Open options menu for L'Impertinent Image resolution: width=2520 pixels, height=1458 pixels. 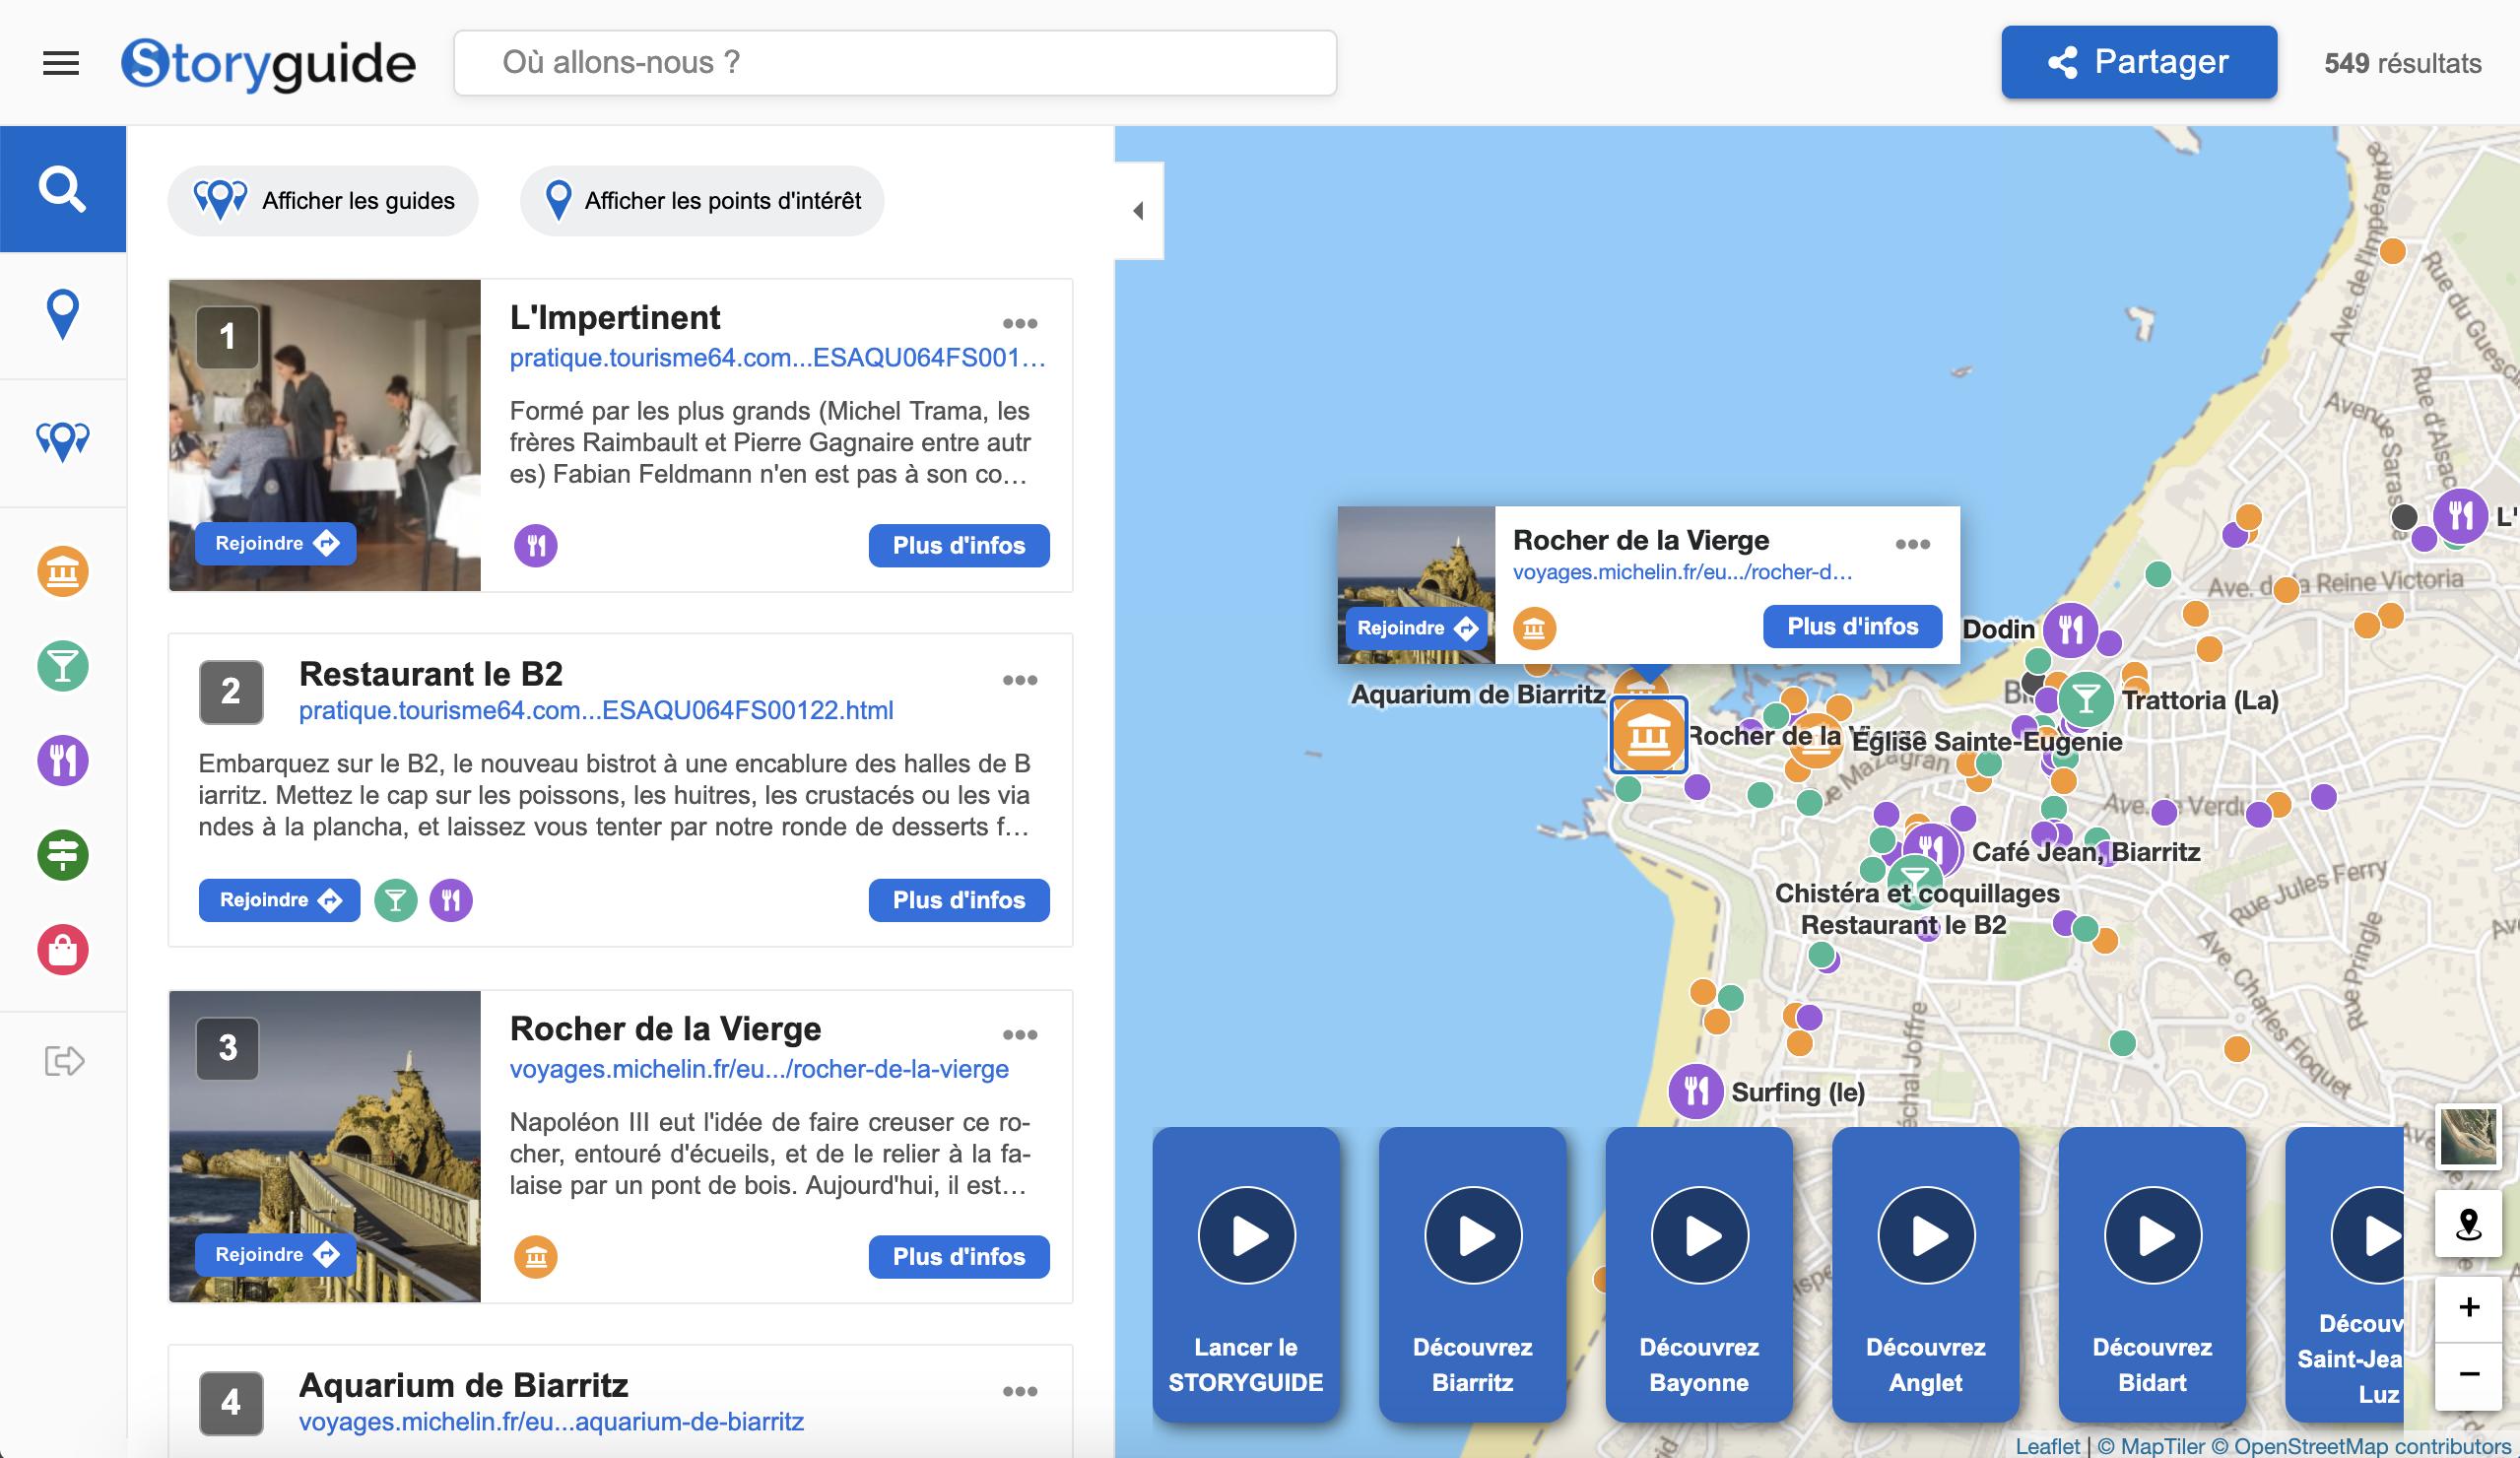tap(1020, 323)
